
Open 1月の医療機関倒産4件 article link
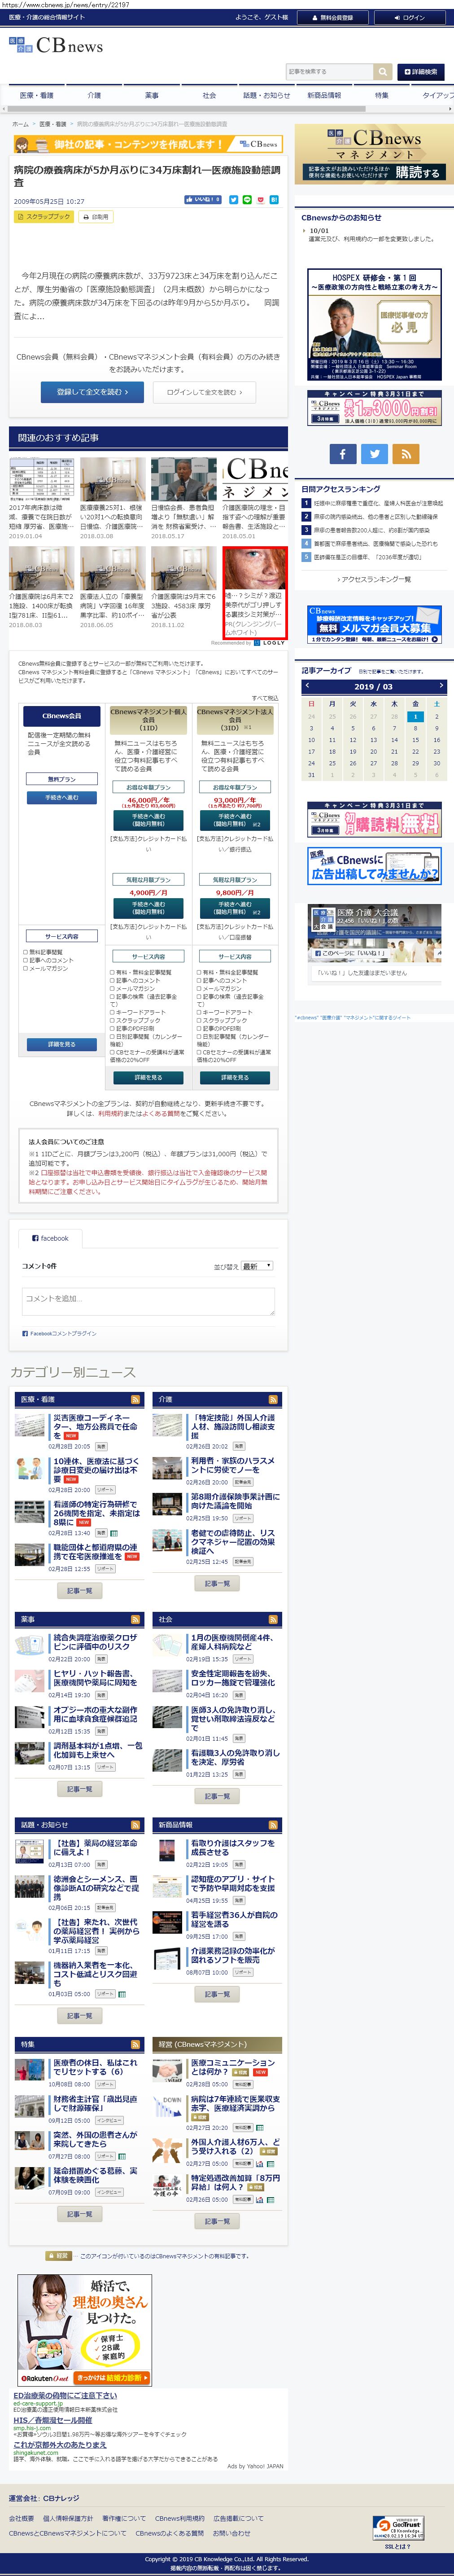tap(233, 1642)
